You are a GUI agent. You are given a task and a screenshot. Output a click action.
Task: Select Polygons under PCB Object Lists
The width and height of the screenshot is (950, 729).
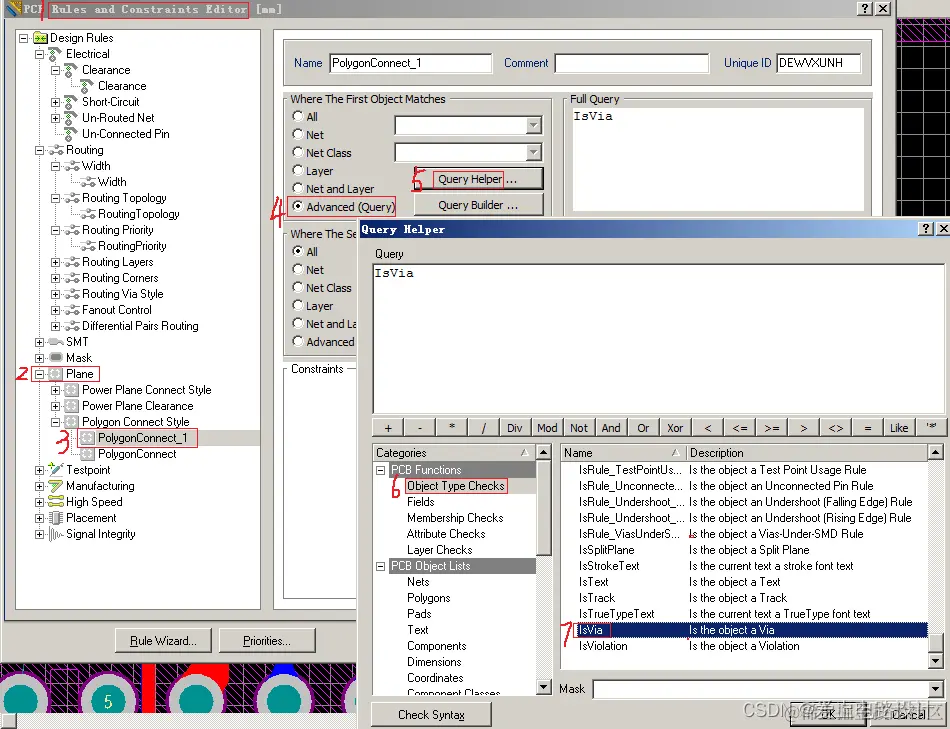tap(428, 598)
